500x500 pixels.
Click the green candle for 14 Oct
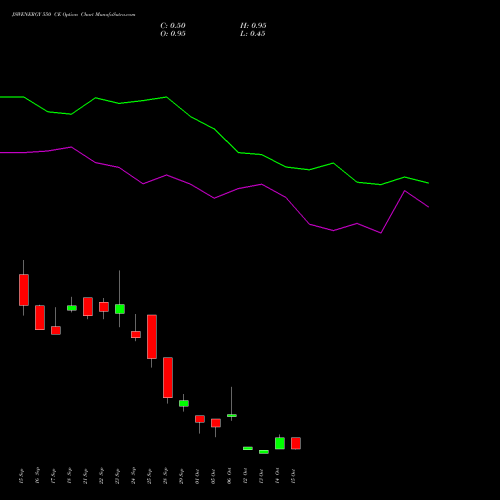click(280, 443)
